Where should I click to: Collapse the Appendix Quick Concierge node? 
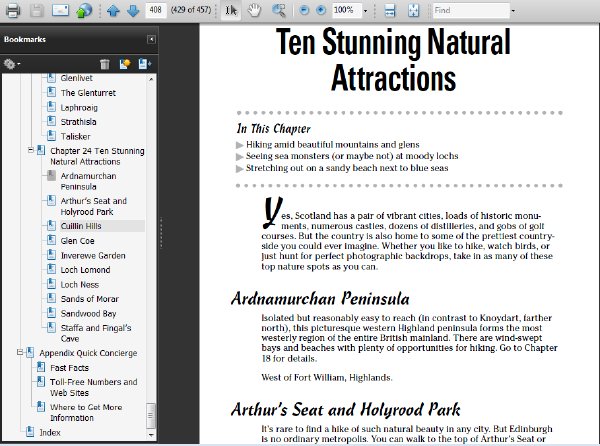click(20, 352)
